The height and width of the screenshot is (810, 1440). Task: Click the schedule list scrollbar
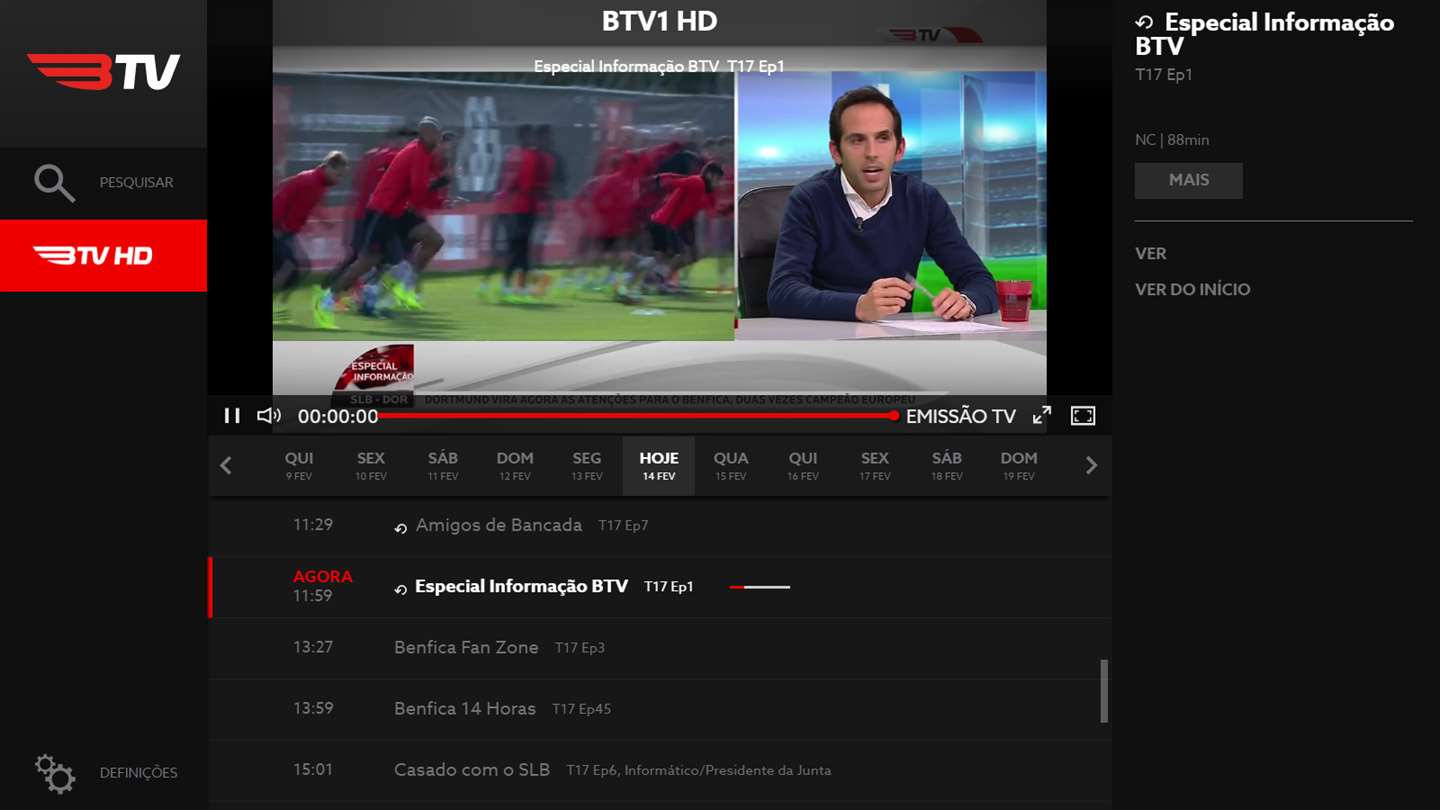point(1104,690)
